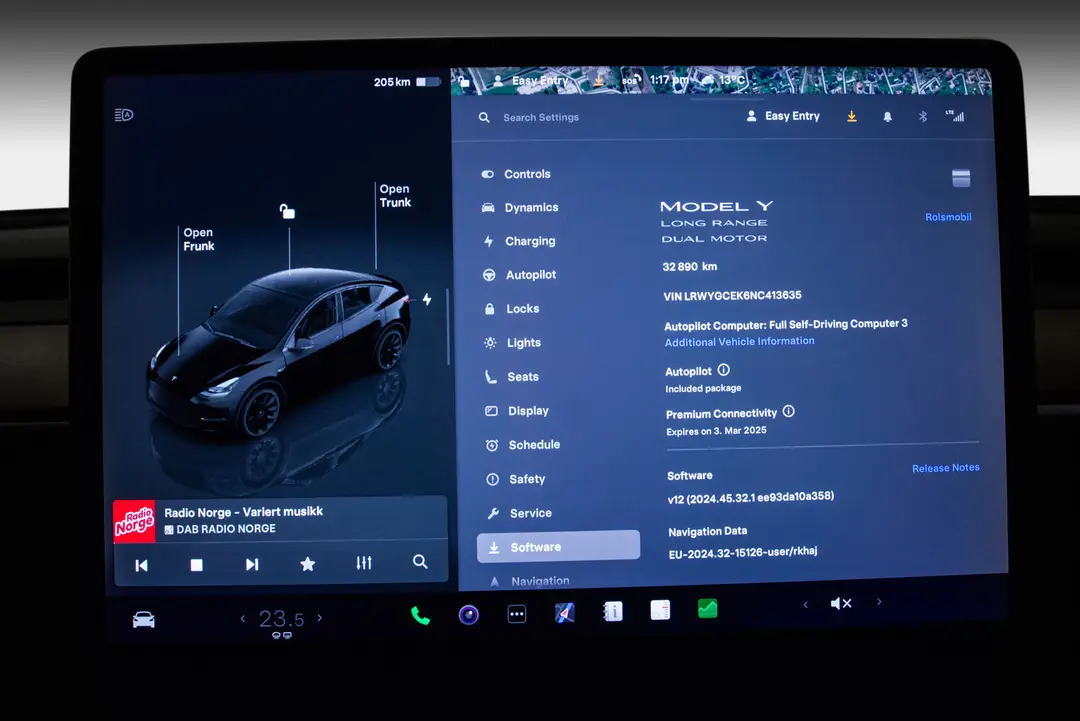Toggle the door lock icon above car
1080x721 pixels.
287,211
